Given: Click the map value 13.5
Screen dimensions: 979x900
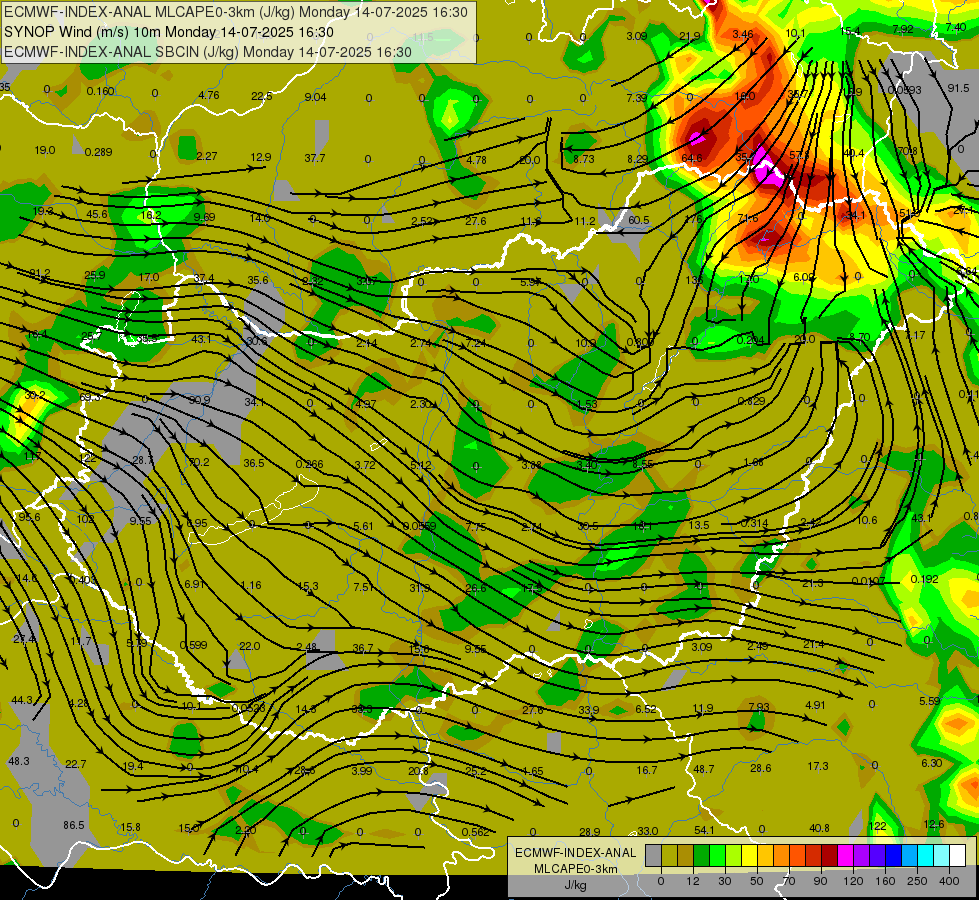Looking at the screenshot, I should point(699,525).
